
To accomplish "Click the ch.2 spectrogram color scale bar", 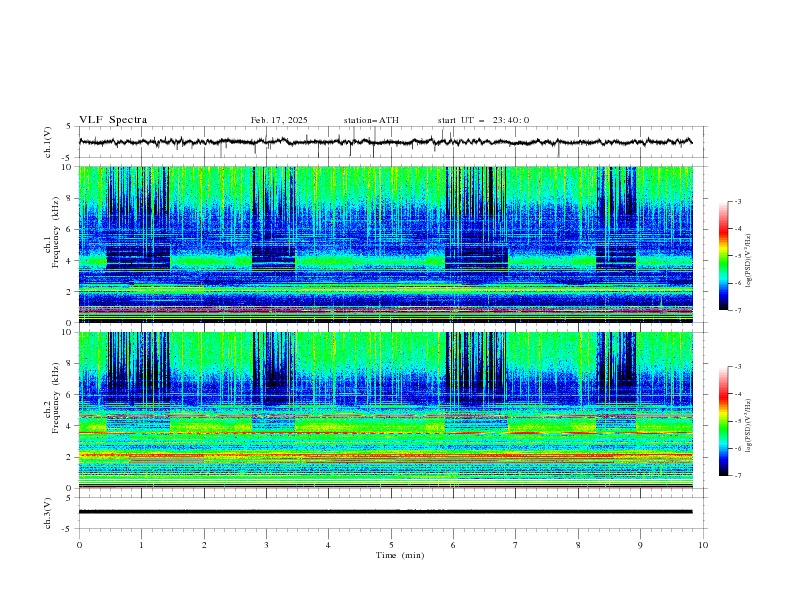I will (723, 421).
